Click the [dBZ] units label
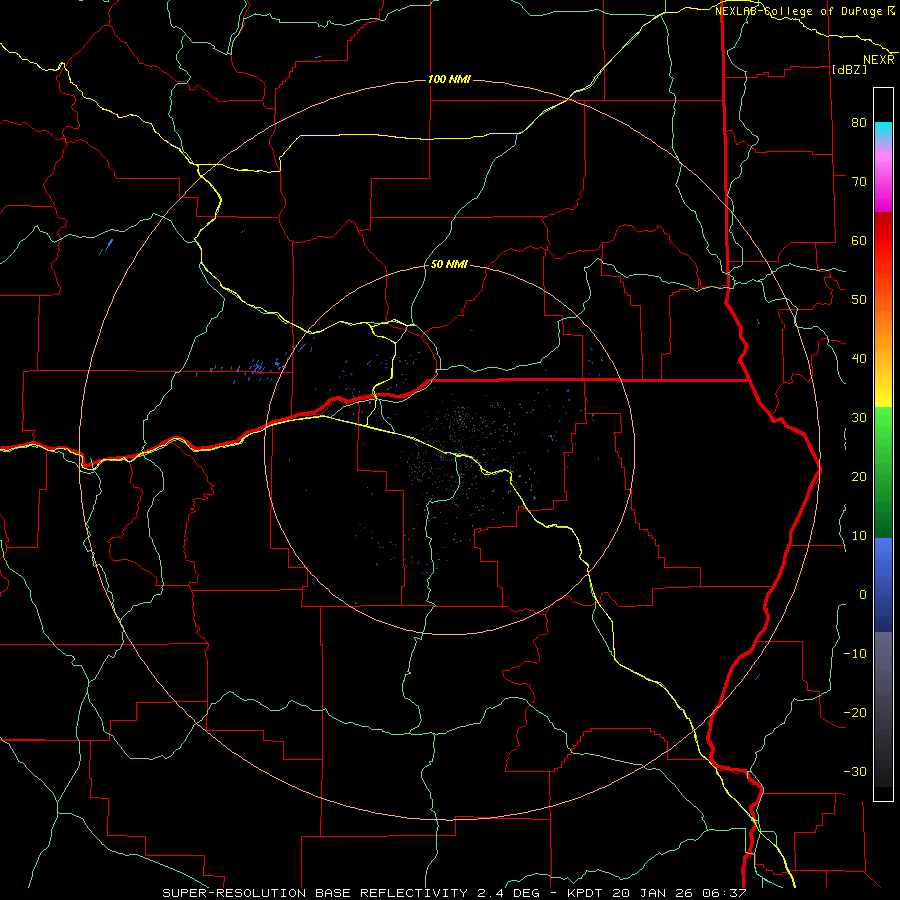The width and height of the screenshot is (900, 900). point(849,69)
